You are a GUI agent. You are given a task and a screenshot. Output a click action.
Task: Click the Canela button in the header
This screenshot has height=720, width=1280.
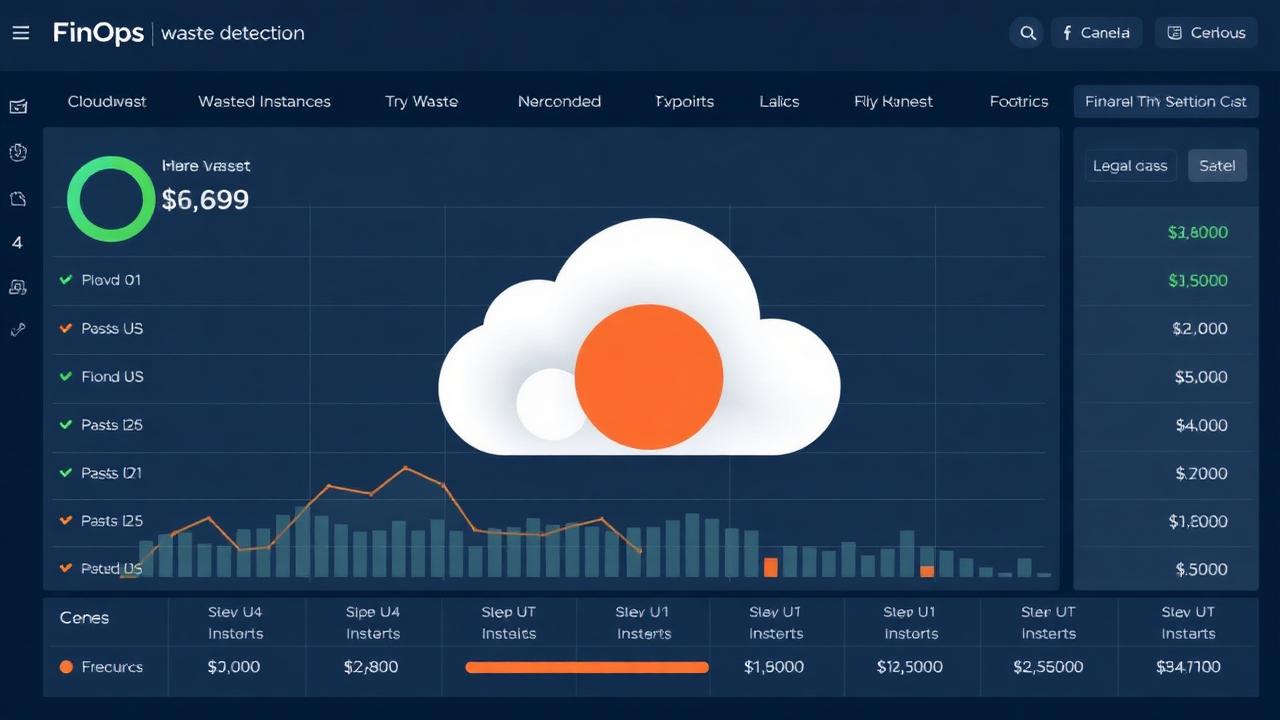point(1096,32)
